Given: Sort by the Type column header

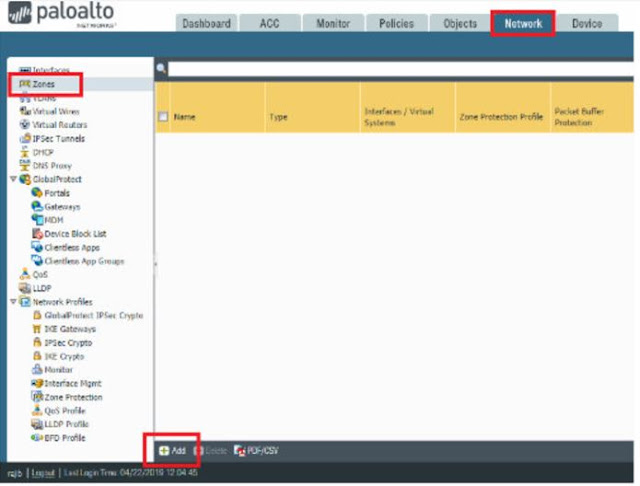Looking at the screenshot, I should [x=278, y=117].
